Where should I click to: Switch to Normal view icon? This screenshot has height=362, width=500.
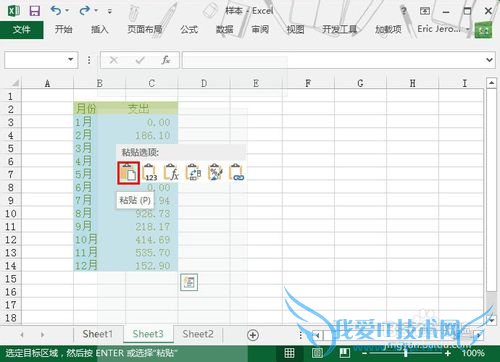point(289,353)
